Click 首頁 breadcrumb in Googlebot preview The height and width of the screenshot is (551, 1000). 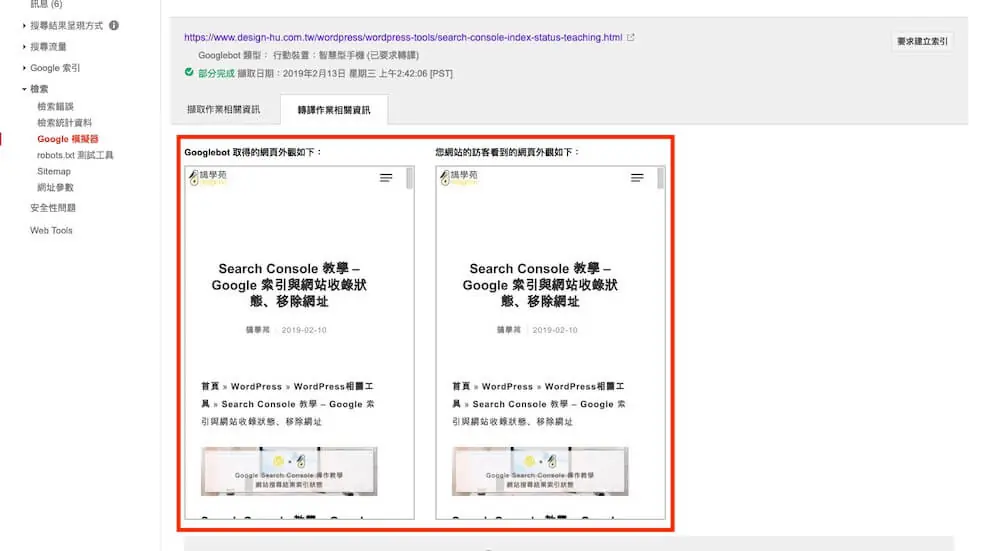click(210, 386)
